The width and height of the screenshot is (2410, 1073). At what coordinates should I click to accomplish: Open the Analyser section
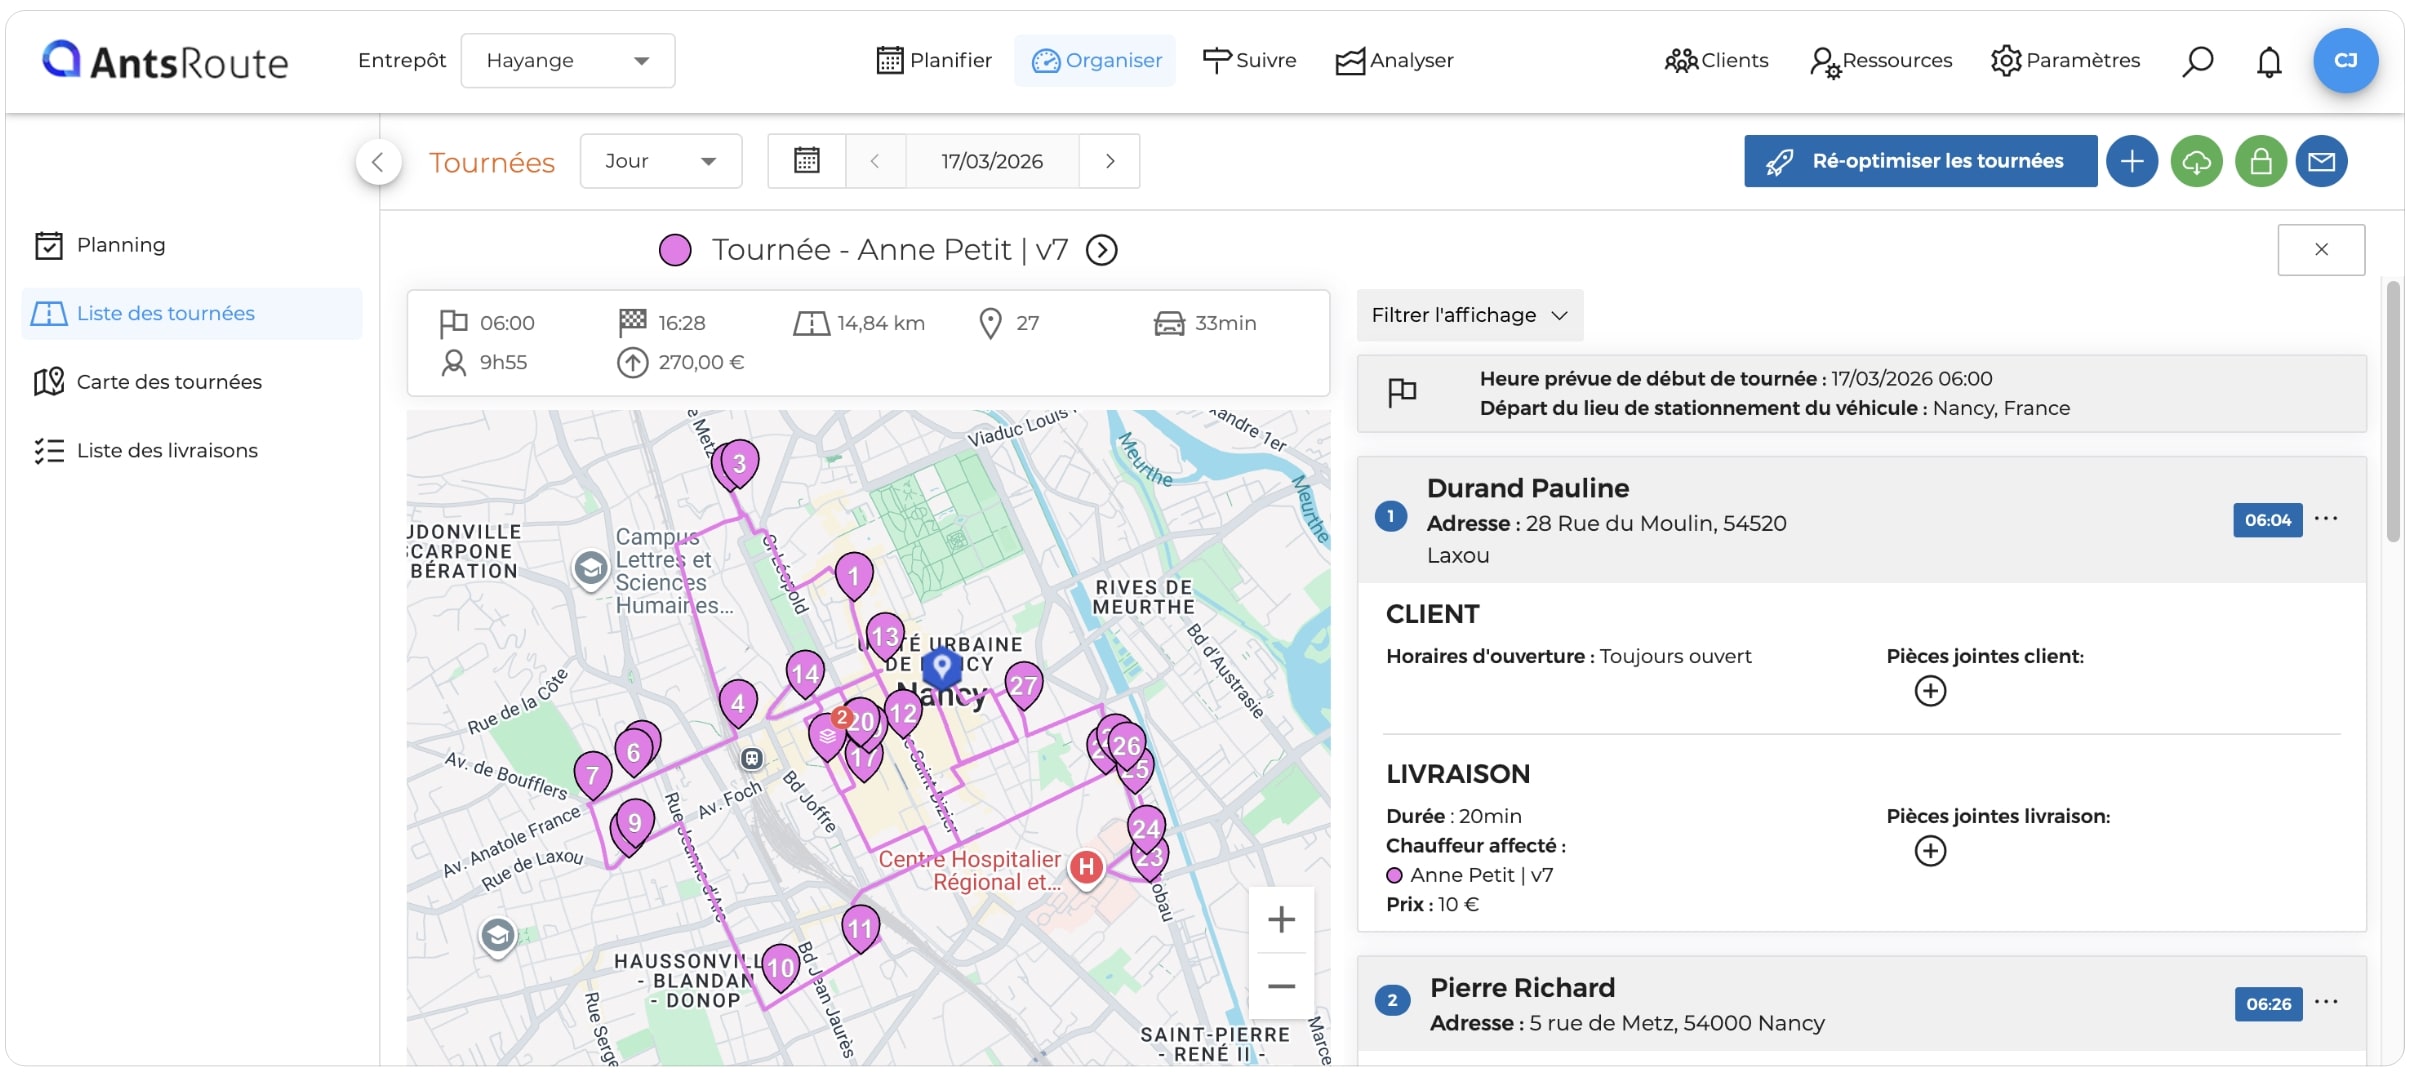pos(1394,61)
